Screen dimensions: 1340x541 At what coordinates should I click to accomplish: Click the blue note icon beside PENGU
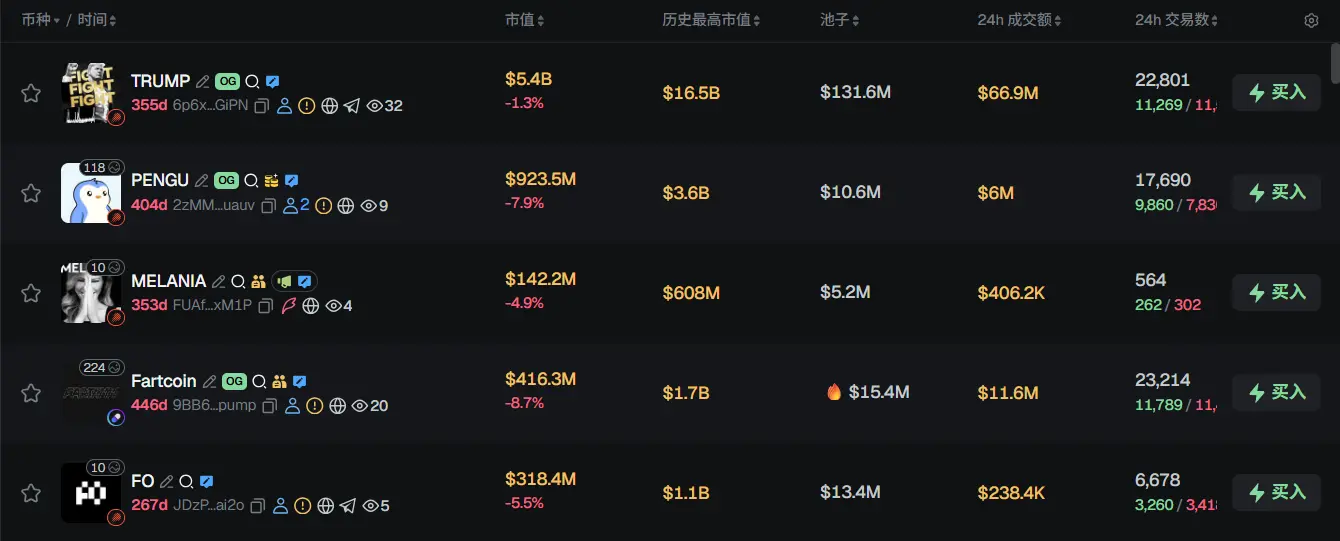coord(291,181)
